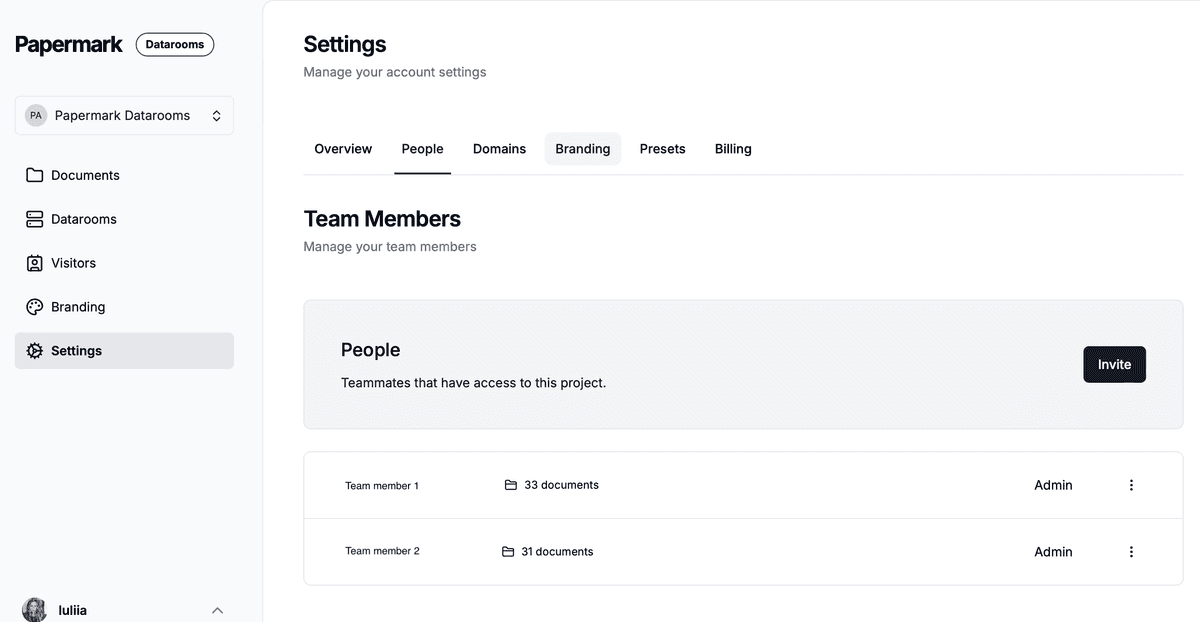
Task: Open three-dot menu for Team member 1
Action: [x=1131, y=485]
